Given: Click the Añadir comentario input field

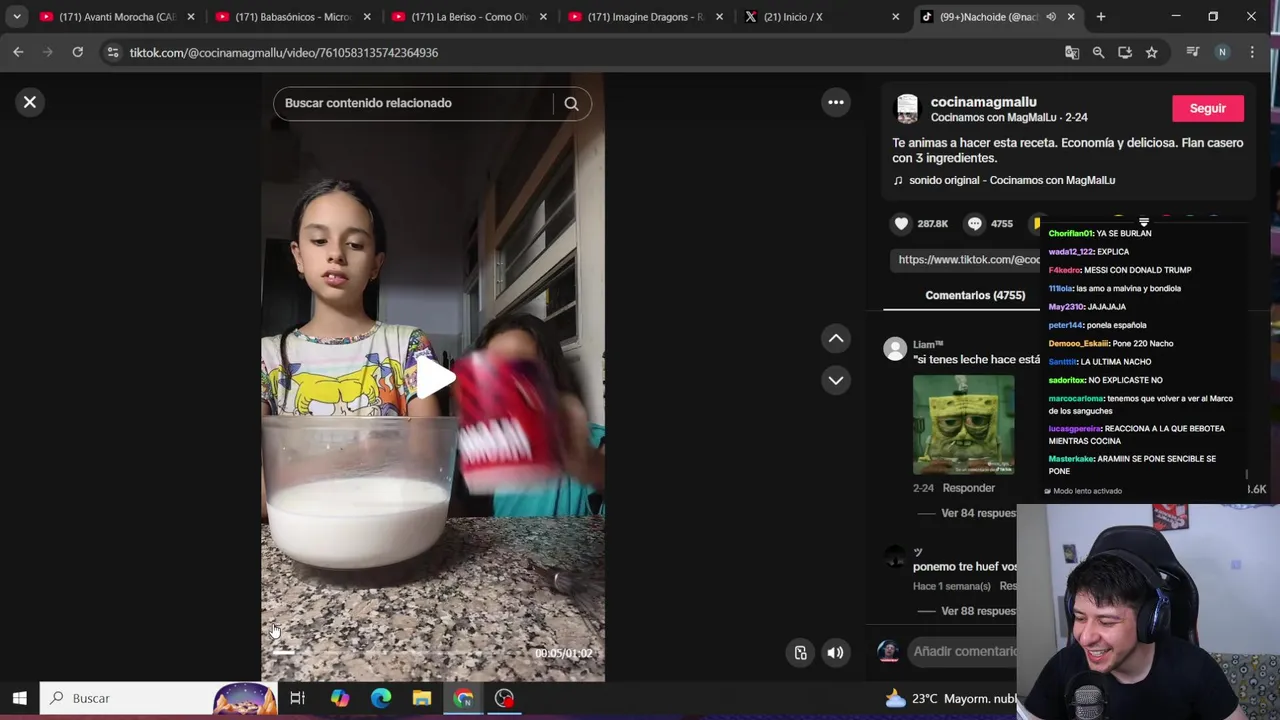Looking at the screenshot, I should click(x=964, y=651).
